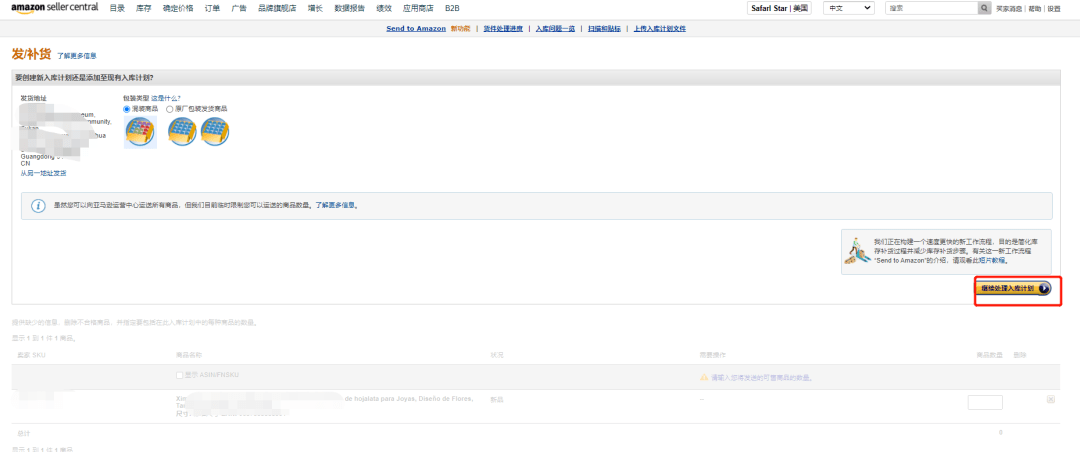Select the 混装商品 radio option
Screen dimensions: 1080x452
pos(127,109)
